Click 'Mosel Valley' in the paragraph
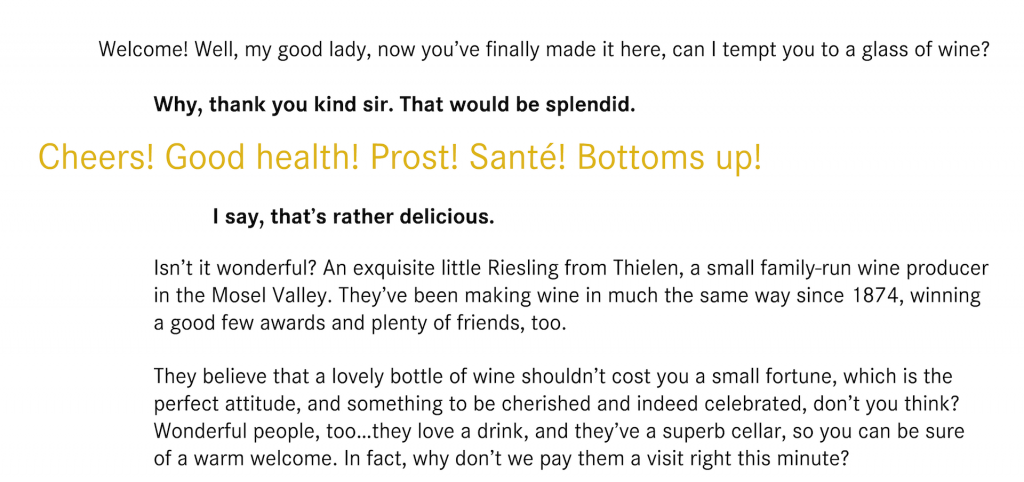This screenshot has height=482, width=1024. [x=268, y=296]
